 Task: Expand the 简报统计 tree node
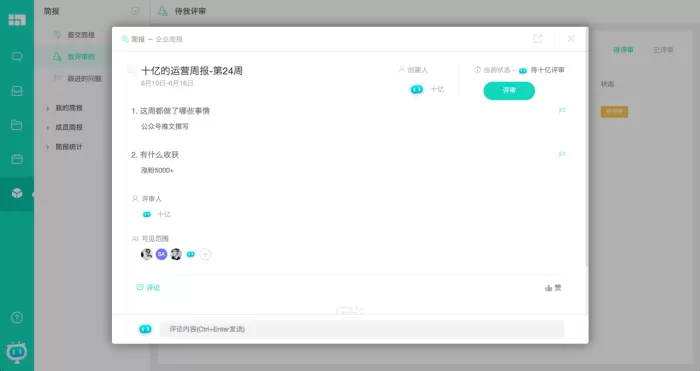pyautogui.click(x=48, y=147)
